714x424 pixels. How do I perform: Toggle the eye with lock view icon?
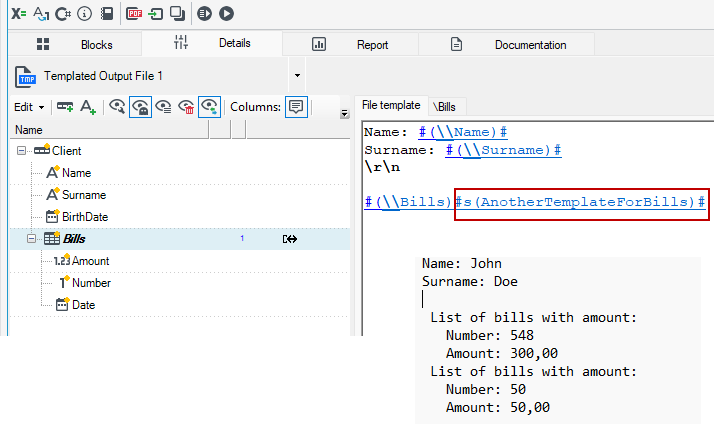tap(140, 107)
